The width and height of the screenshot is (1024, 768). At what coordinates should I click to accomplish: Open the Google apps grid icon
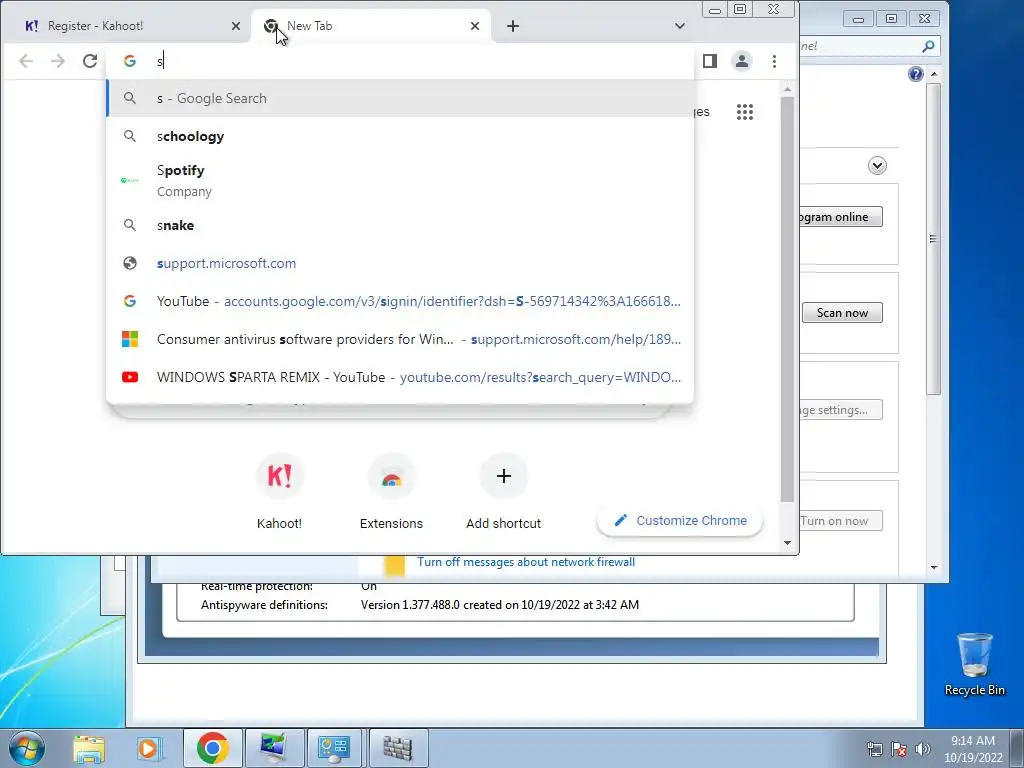pyautogui.click(x=744, y=112)
